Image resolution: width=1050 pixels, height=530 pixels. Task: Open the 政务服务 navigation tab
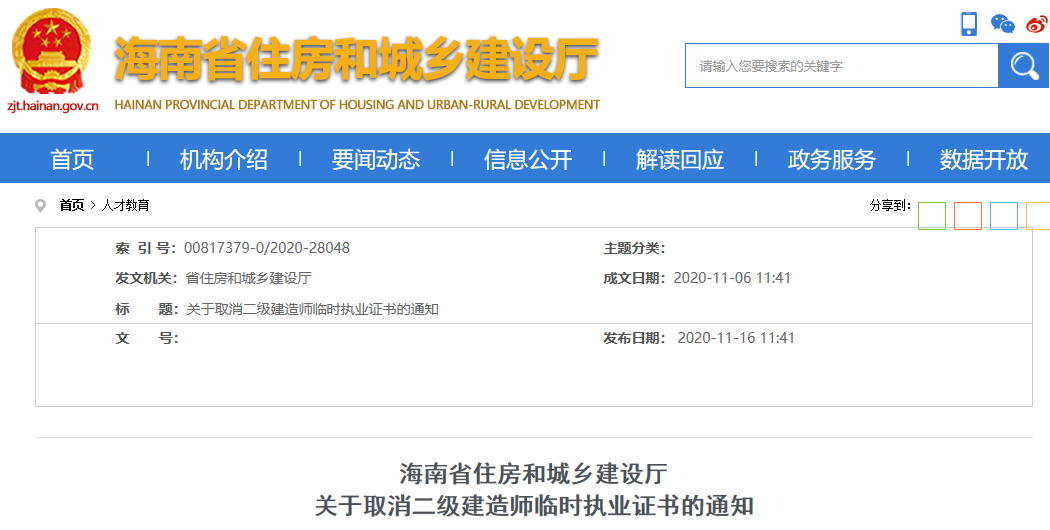[832, 159]
